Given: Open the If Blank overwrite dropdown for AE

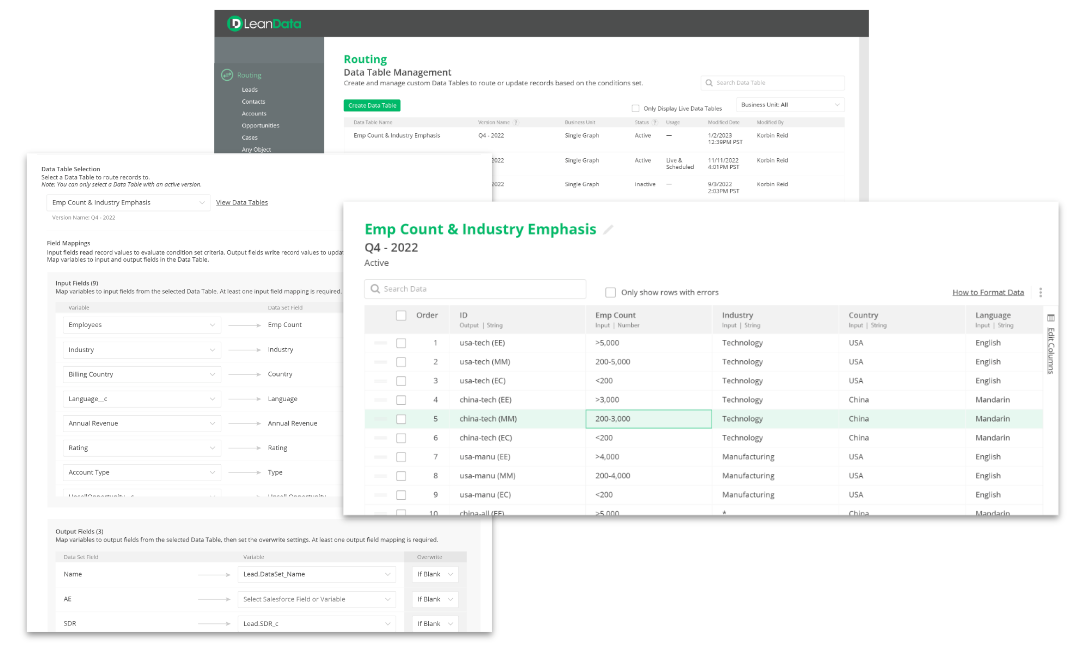Looking at the screenshot, I should 435,599.
